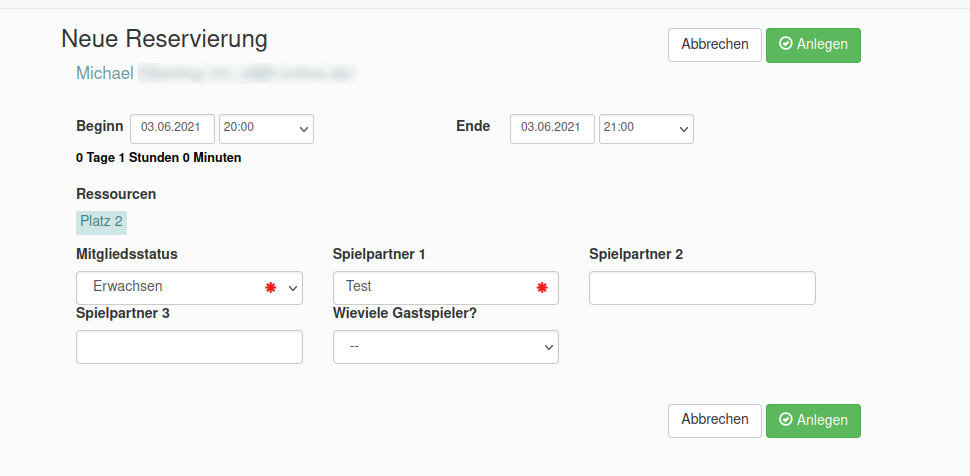Click the bottom Anlegen checkmark icon
Image resolution: width=970 pixels, height=476 pixels.
786,420
